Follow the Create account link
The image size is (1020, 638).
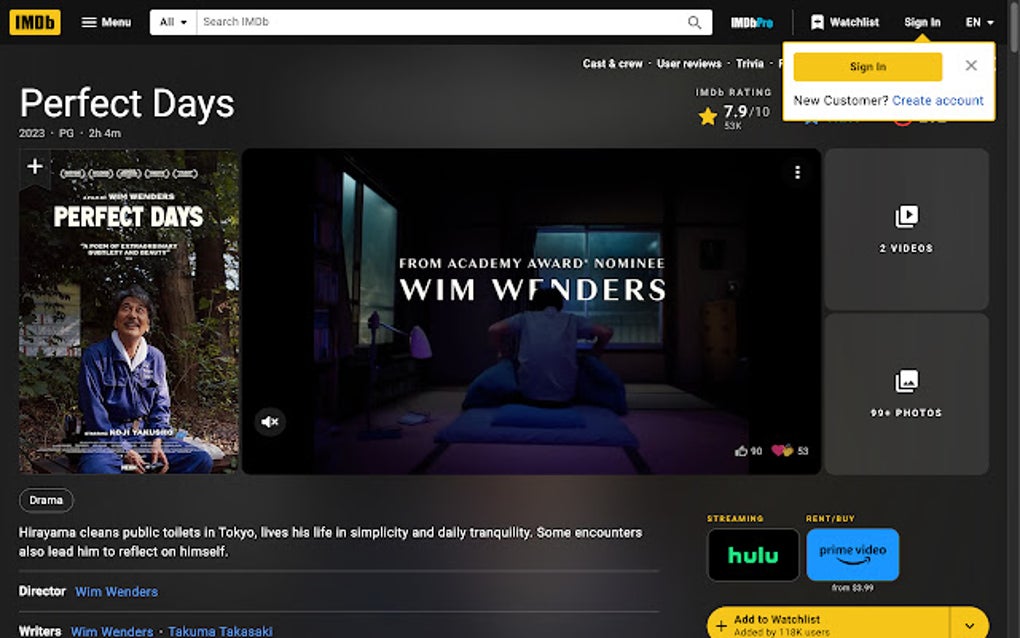point(937,101)
